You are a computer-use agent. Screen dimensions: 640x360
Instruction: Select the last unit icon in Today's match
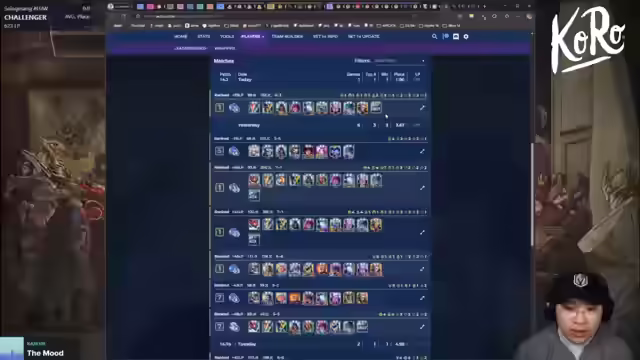[376, 107]
